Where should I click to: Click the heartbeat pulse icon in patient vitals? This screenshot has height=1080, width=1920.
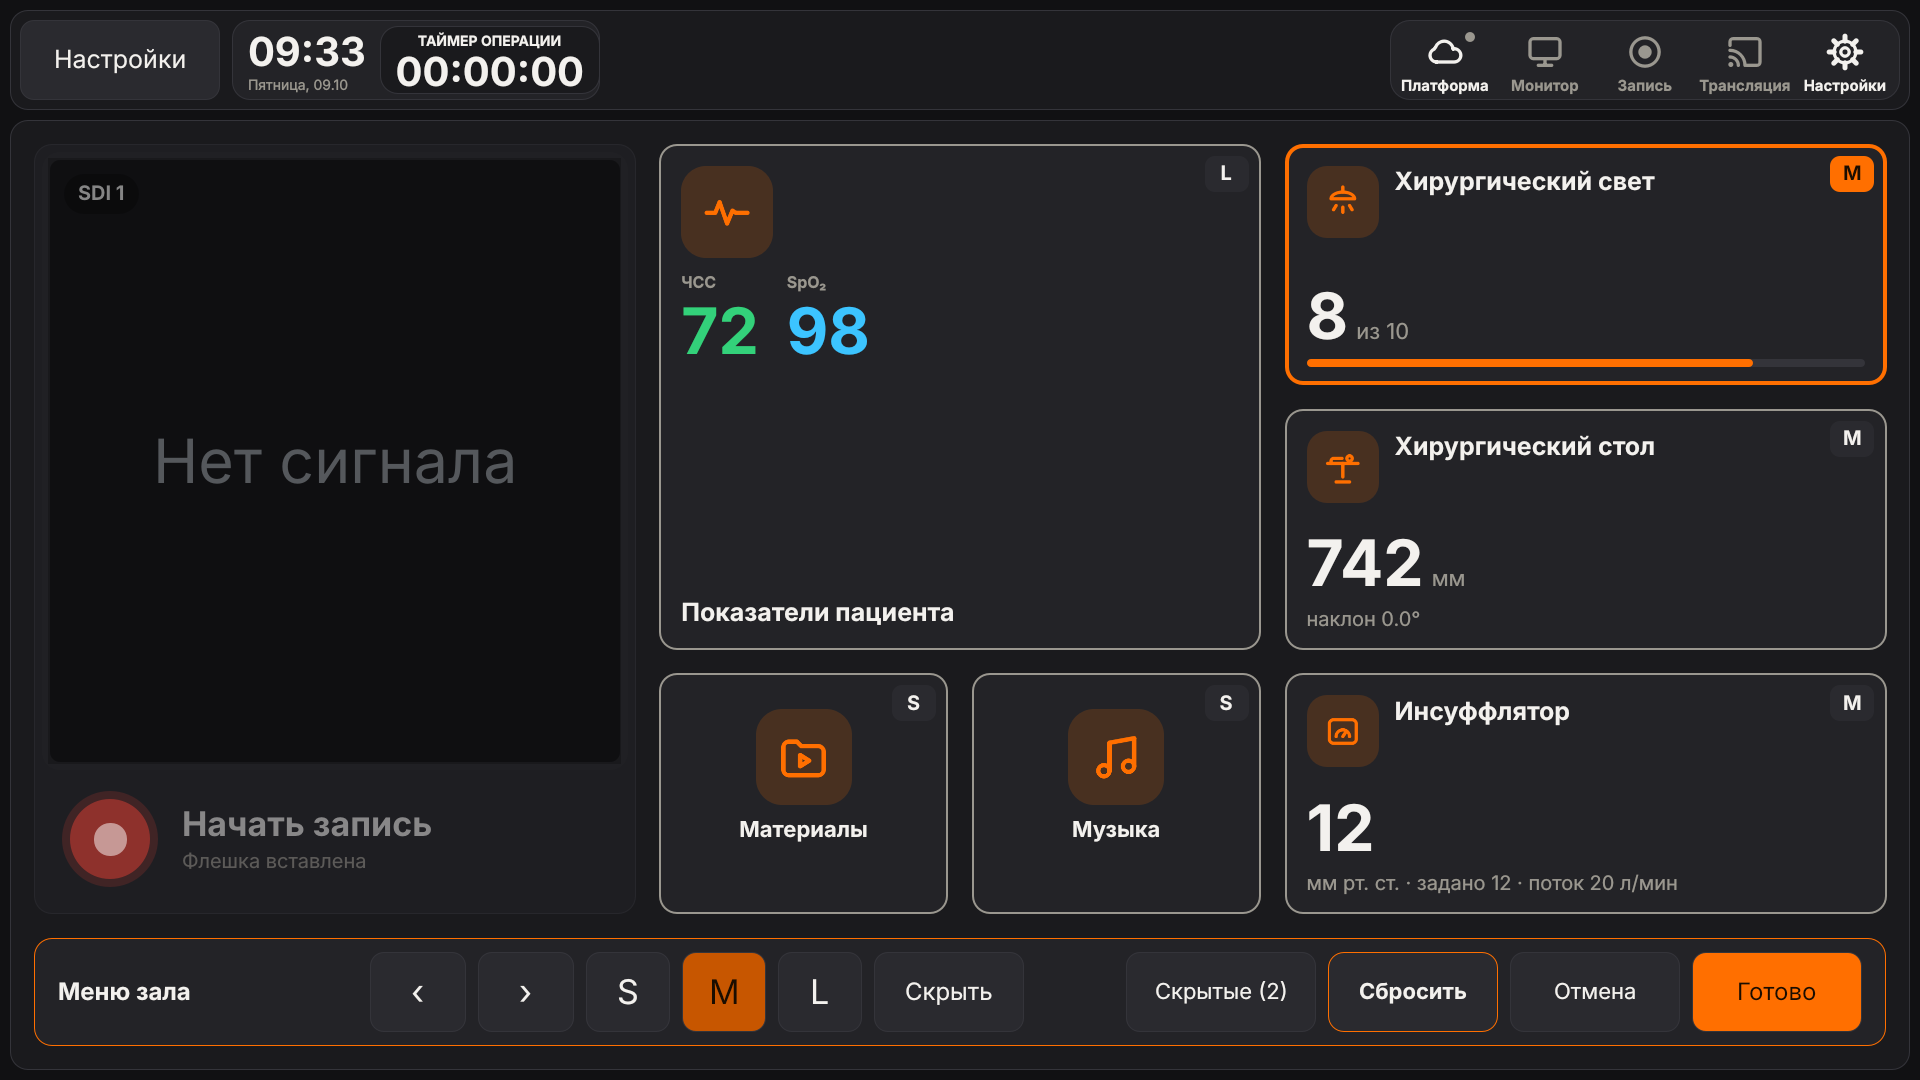point(727,212)
